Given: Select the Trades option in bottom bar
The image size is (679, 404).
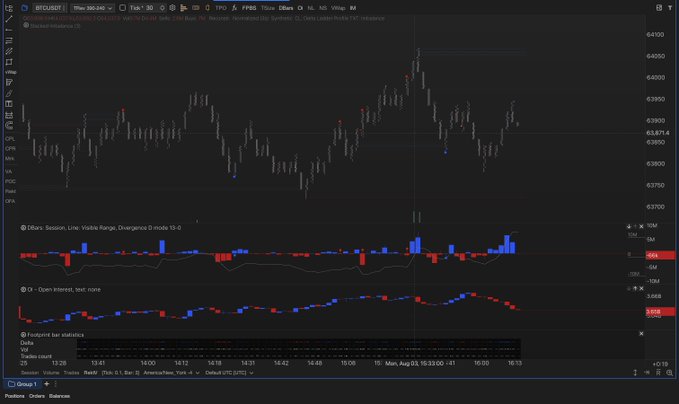Looking at the screenshot, I should [71, 373].
